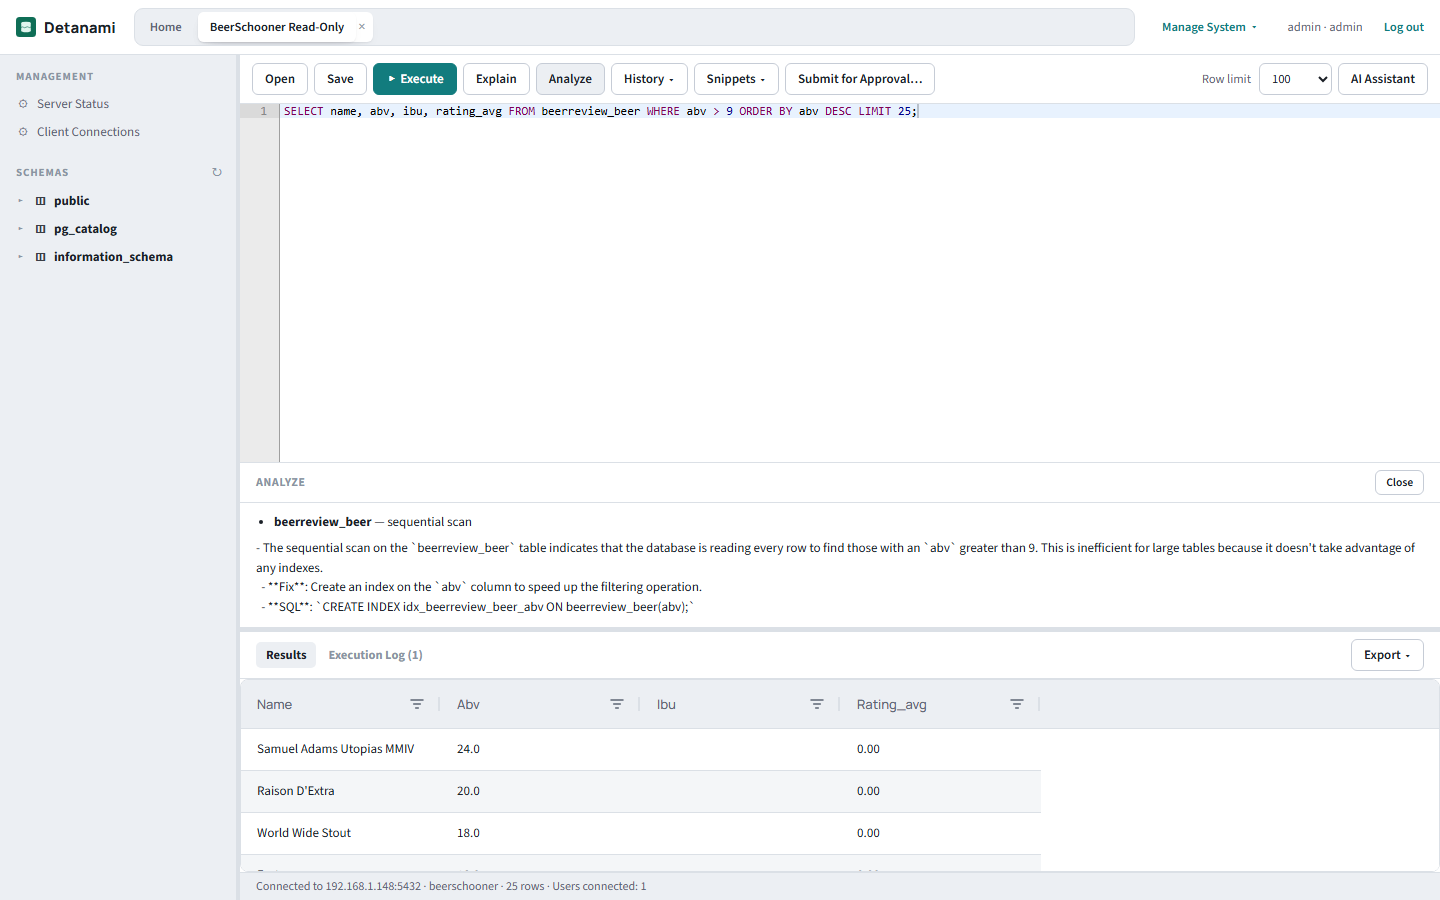Click the information_schema table icon
Viewport: 1440px width, 900px height.
tap(41, 257)
